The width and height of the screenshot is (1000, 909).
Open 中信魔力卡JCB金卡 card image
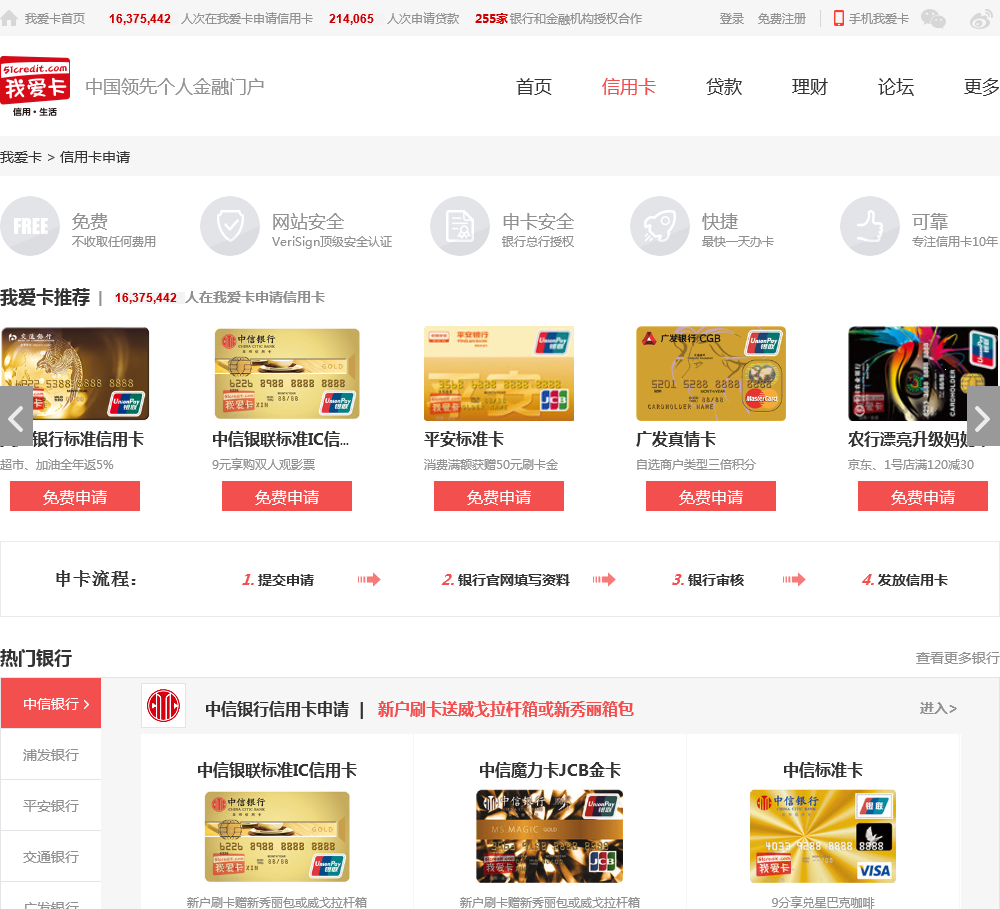coord(550,836)
